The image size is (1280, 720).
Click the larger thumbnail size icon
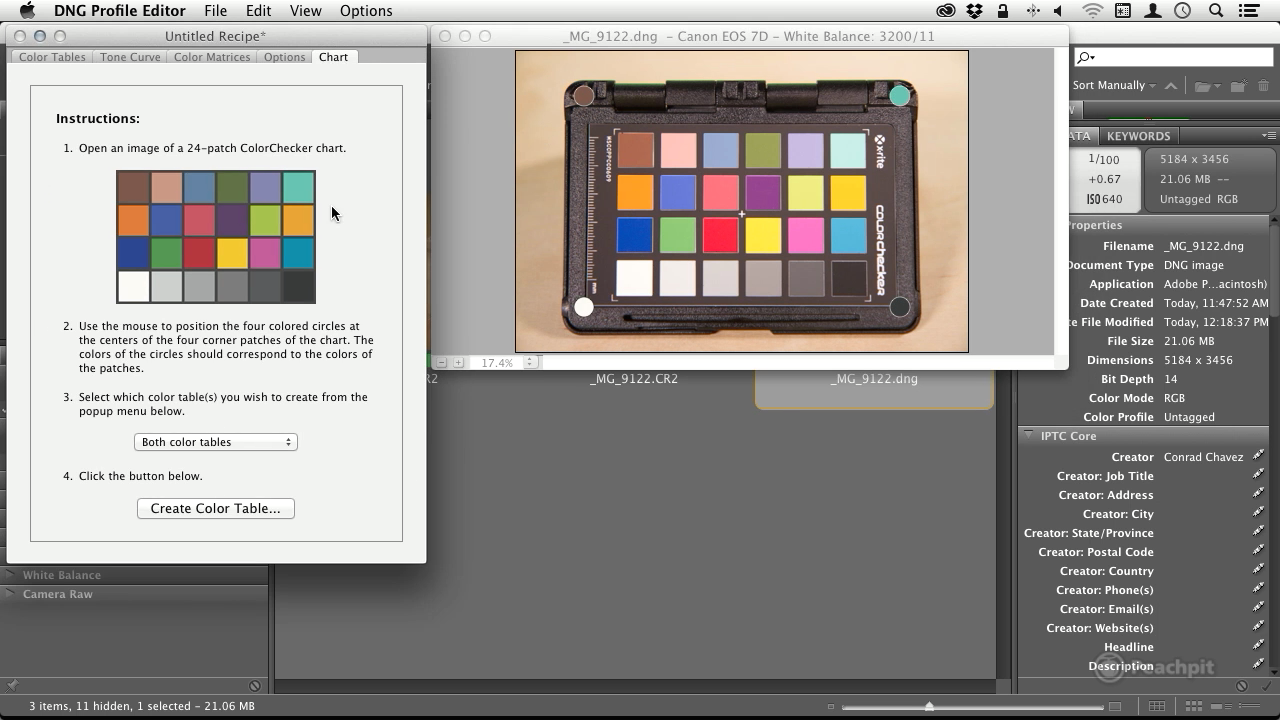click(x=1115, y=707)
